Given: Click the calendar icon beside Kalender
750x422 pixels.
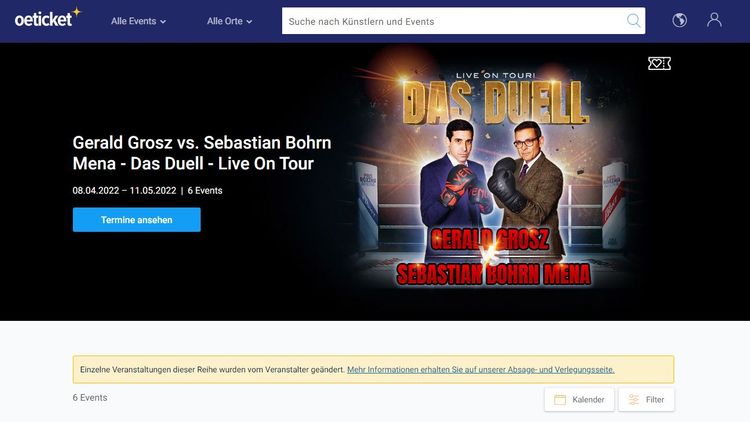Looking at the screenshot, I should pos(560,400).
